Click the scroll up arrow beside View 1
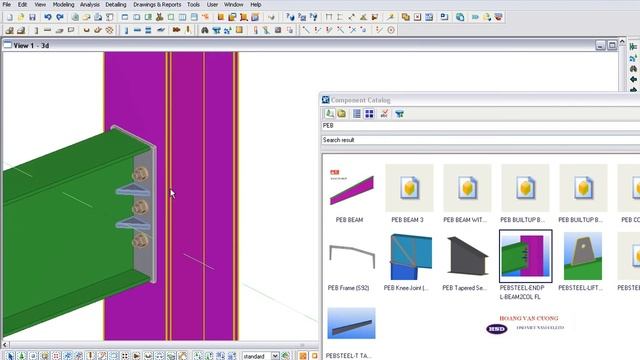 point(622,42)
